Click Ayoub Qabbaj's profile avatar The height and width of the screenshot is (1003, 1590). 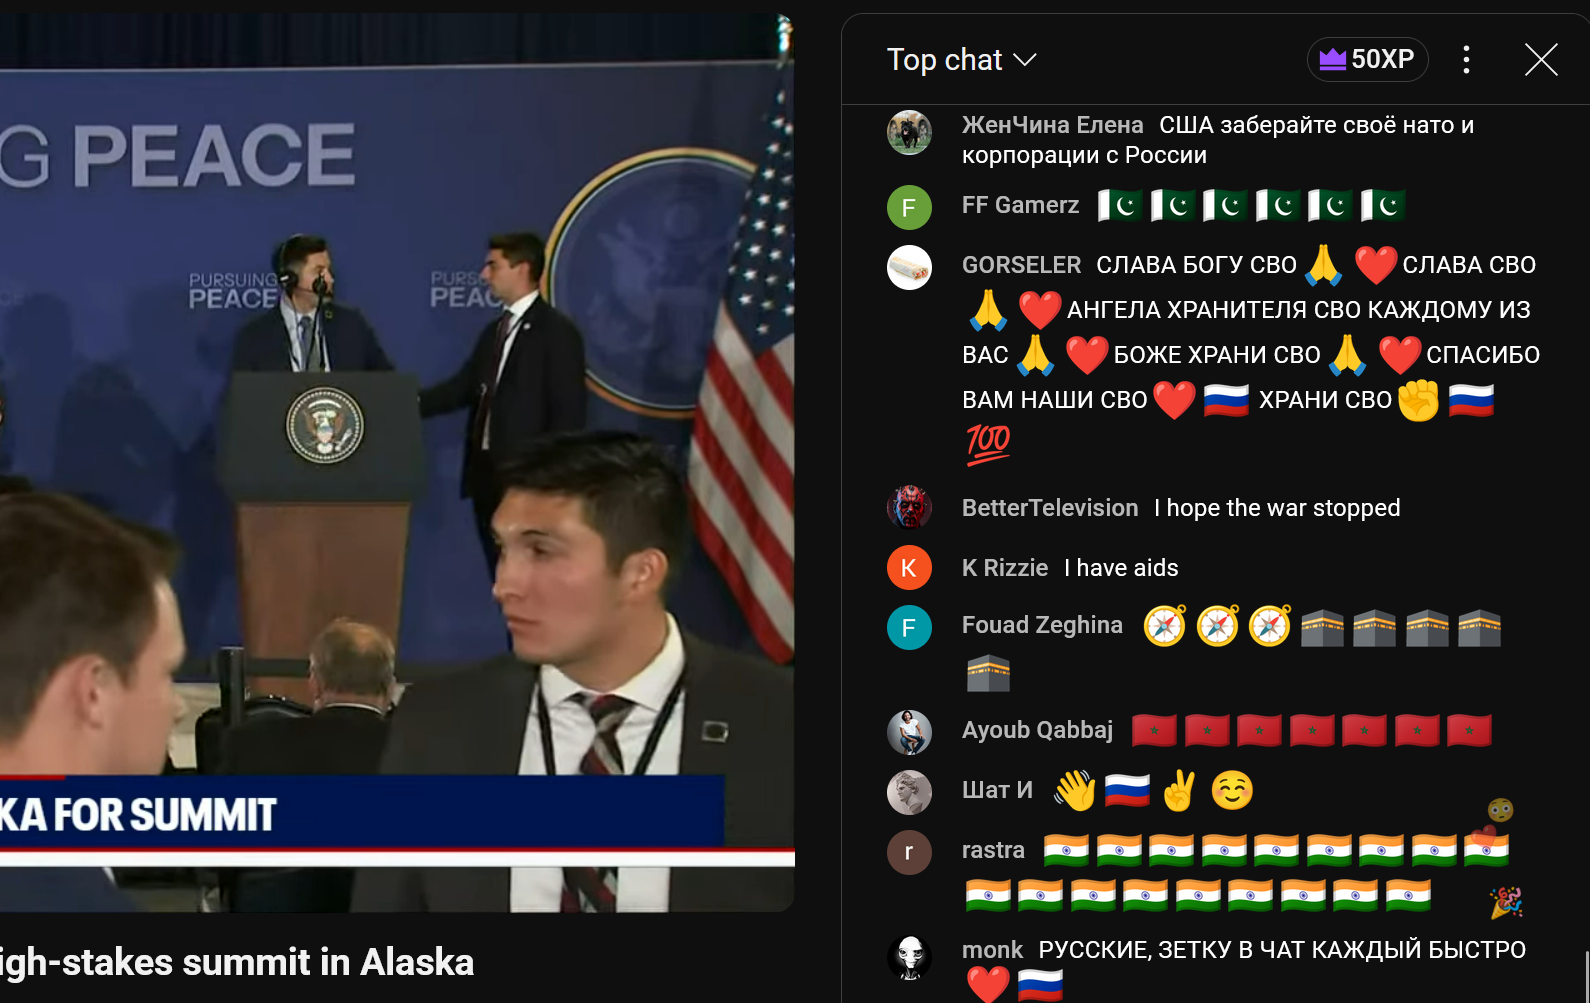point(909,732)
